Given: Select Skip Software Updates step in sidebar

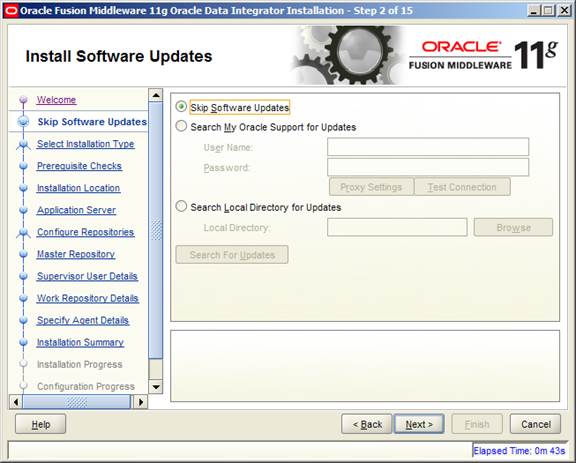Looking at the screenshot, I should coord(92,122).
